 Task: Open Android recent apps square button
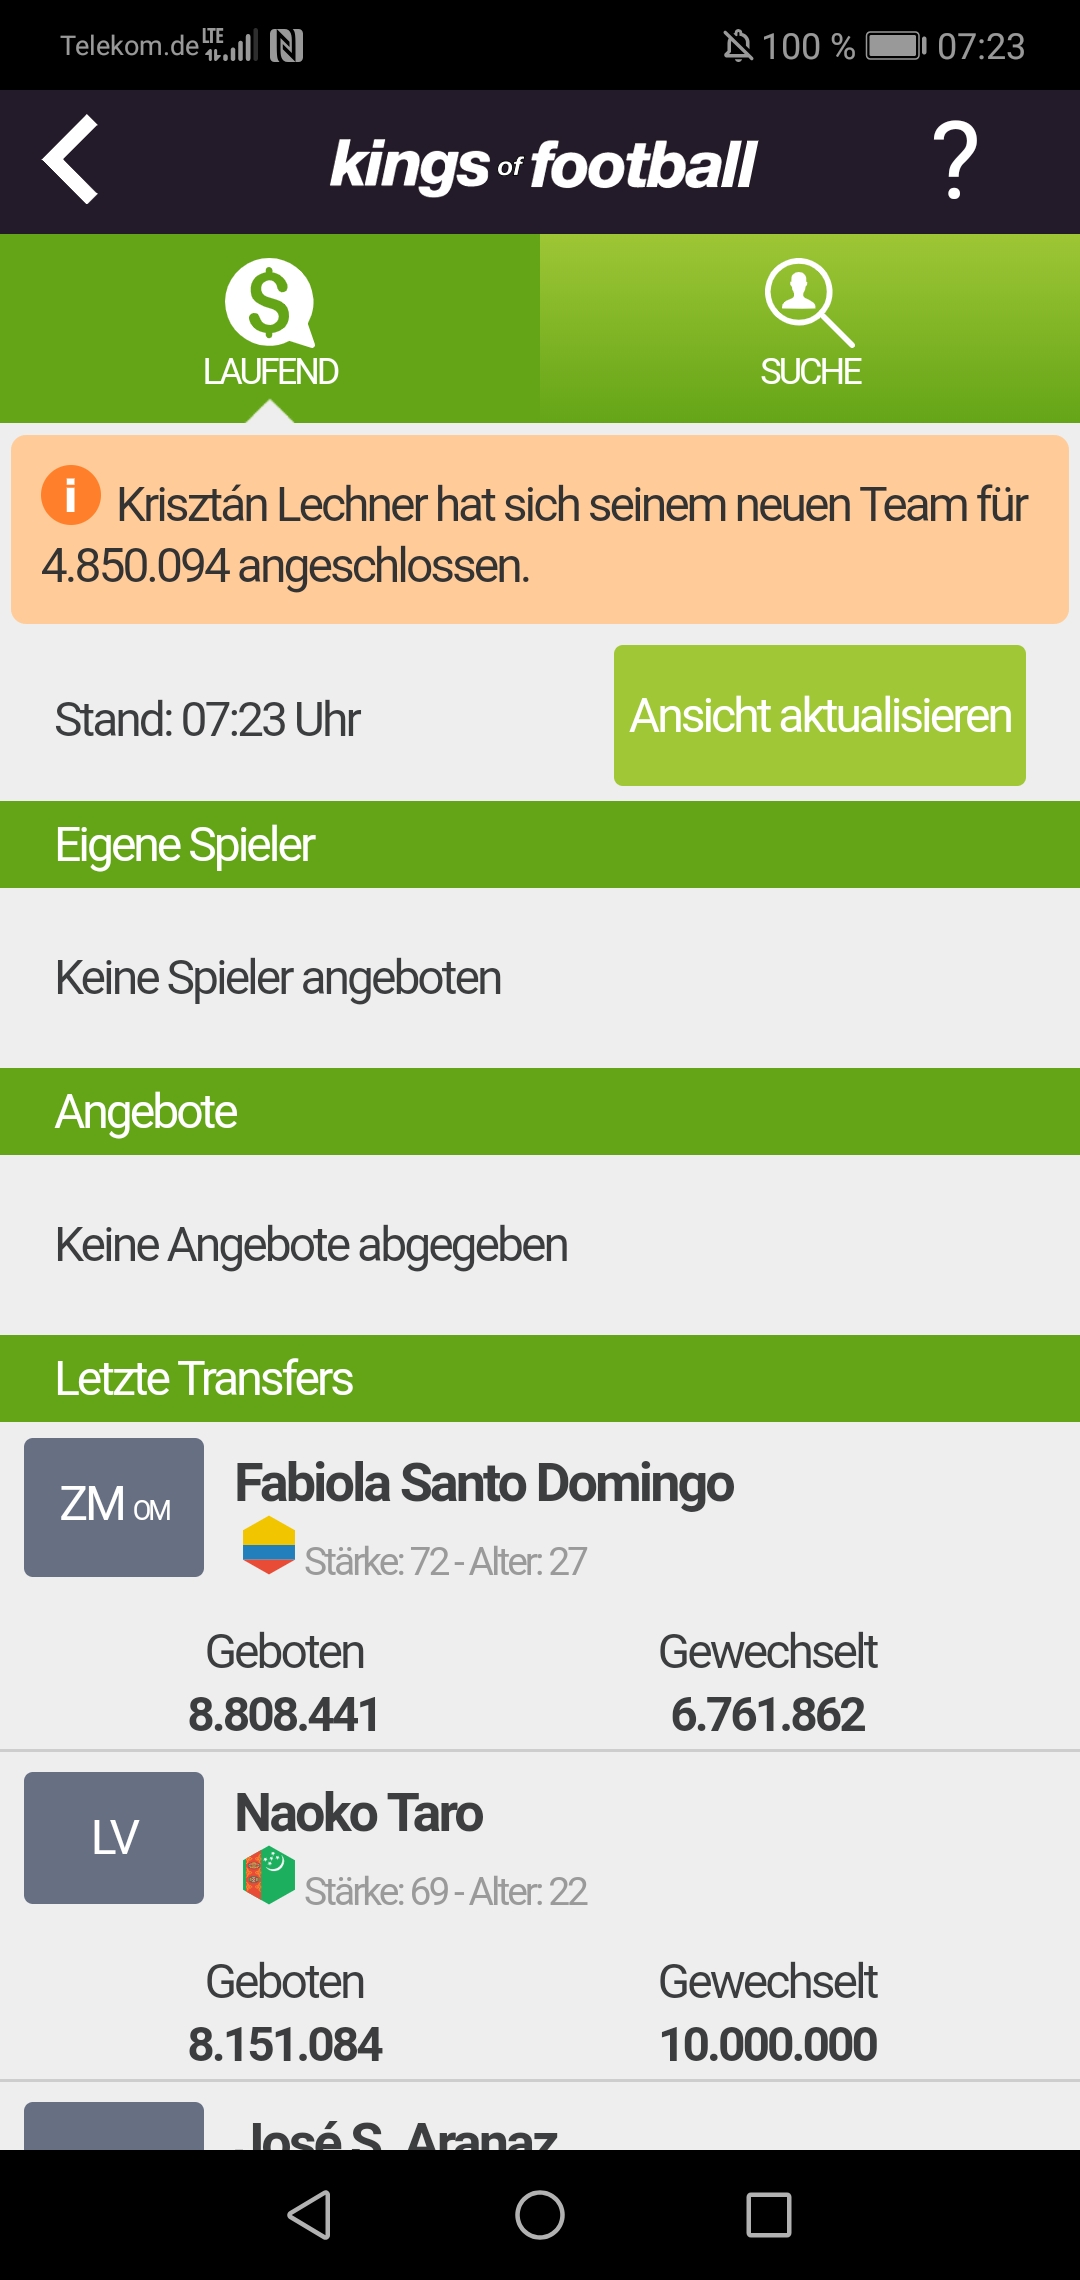(769, 2215)
